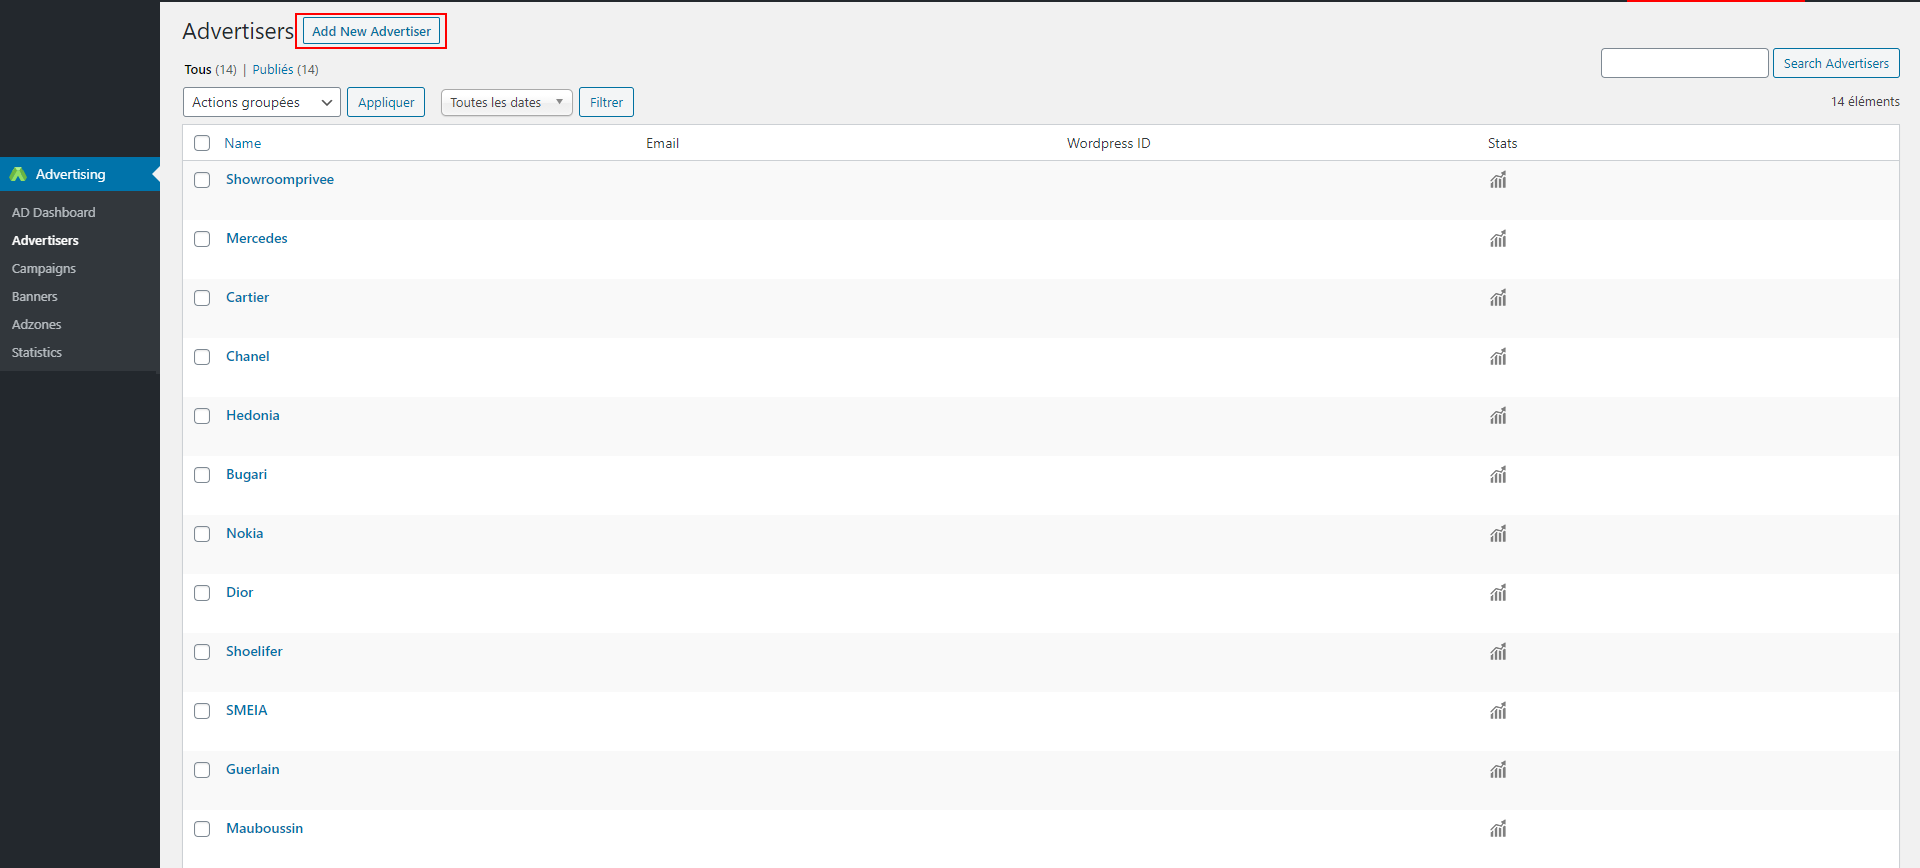Open stats icon for Showroomprivee
The height and width of the screenshot is (868, 1920).
[1498, 180]
